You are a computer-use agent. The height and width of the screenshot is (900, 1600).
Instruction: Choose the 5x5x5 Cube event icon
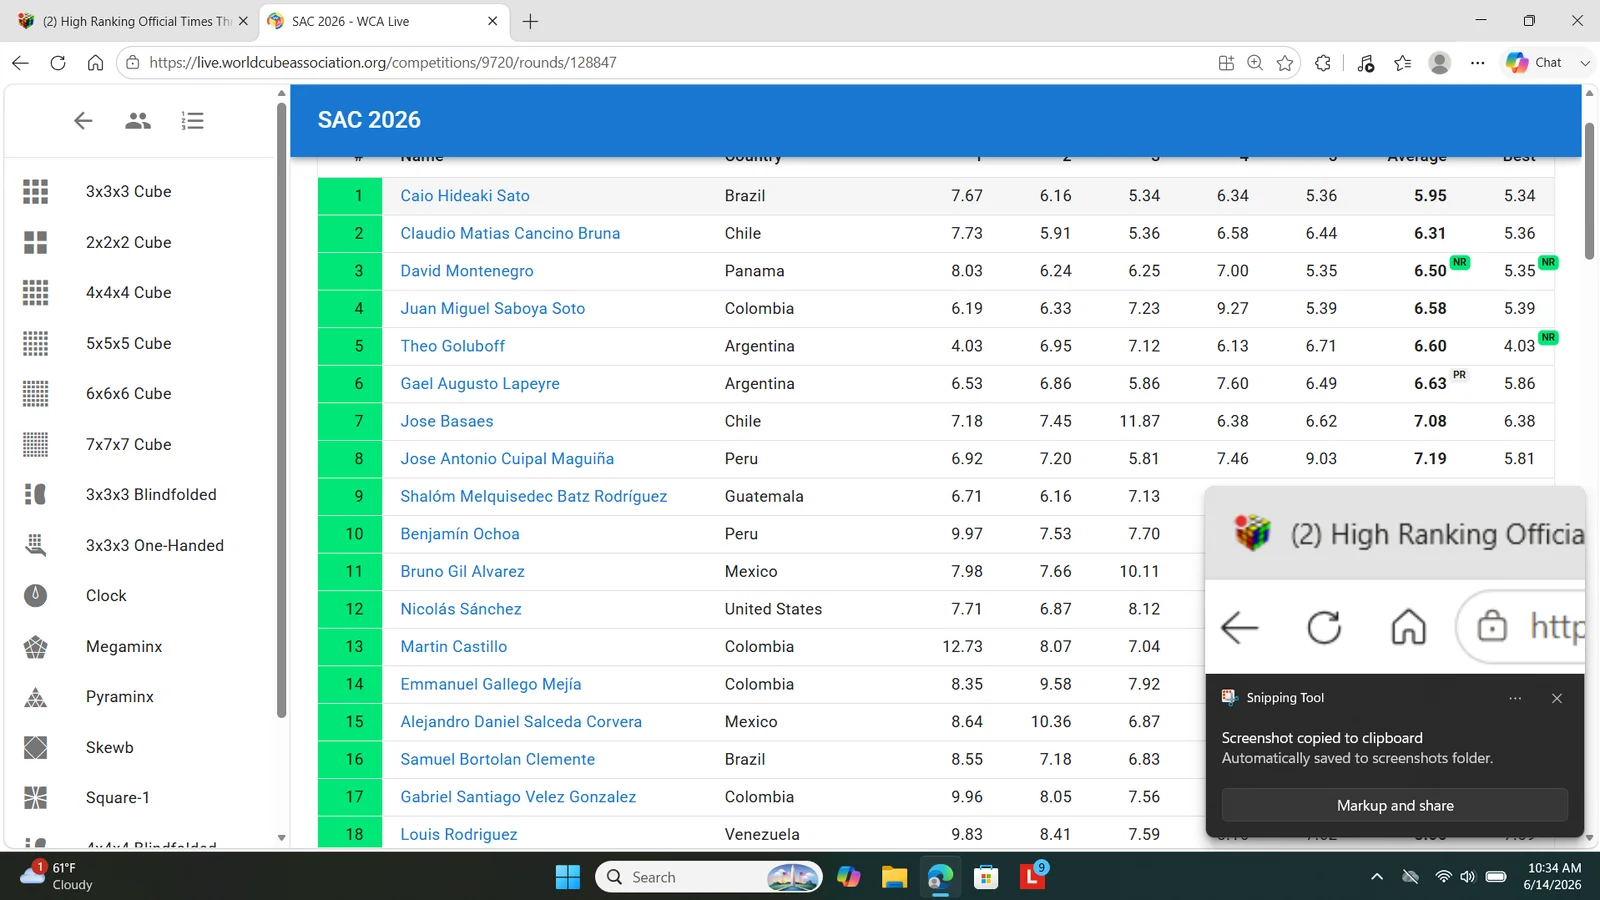click(35, 343)
